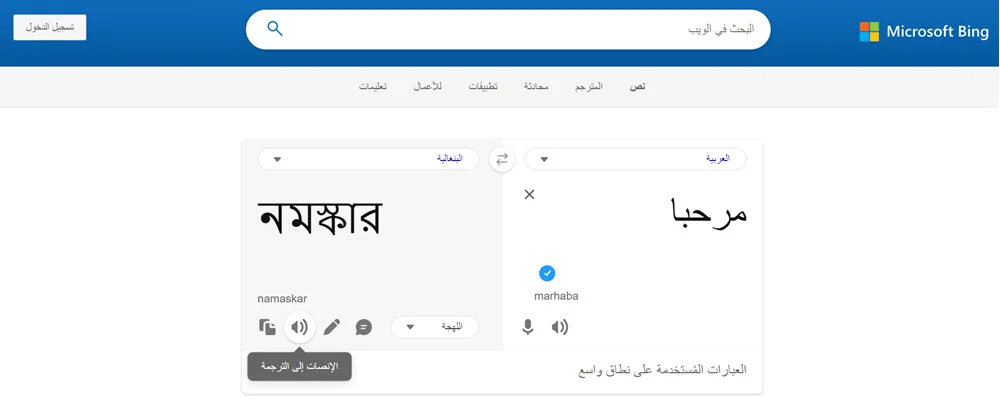1000x399 pixels.
Task: Click the sign-in button تسجيل الدخول
Action: [50, 27]
